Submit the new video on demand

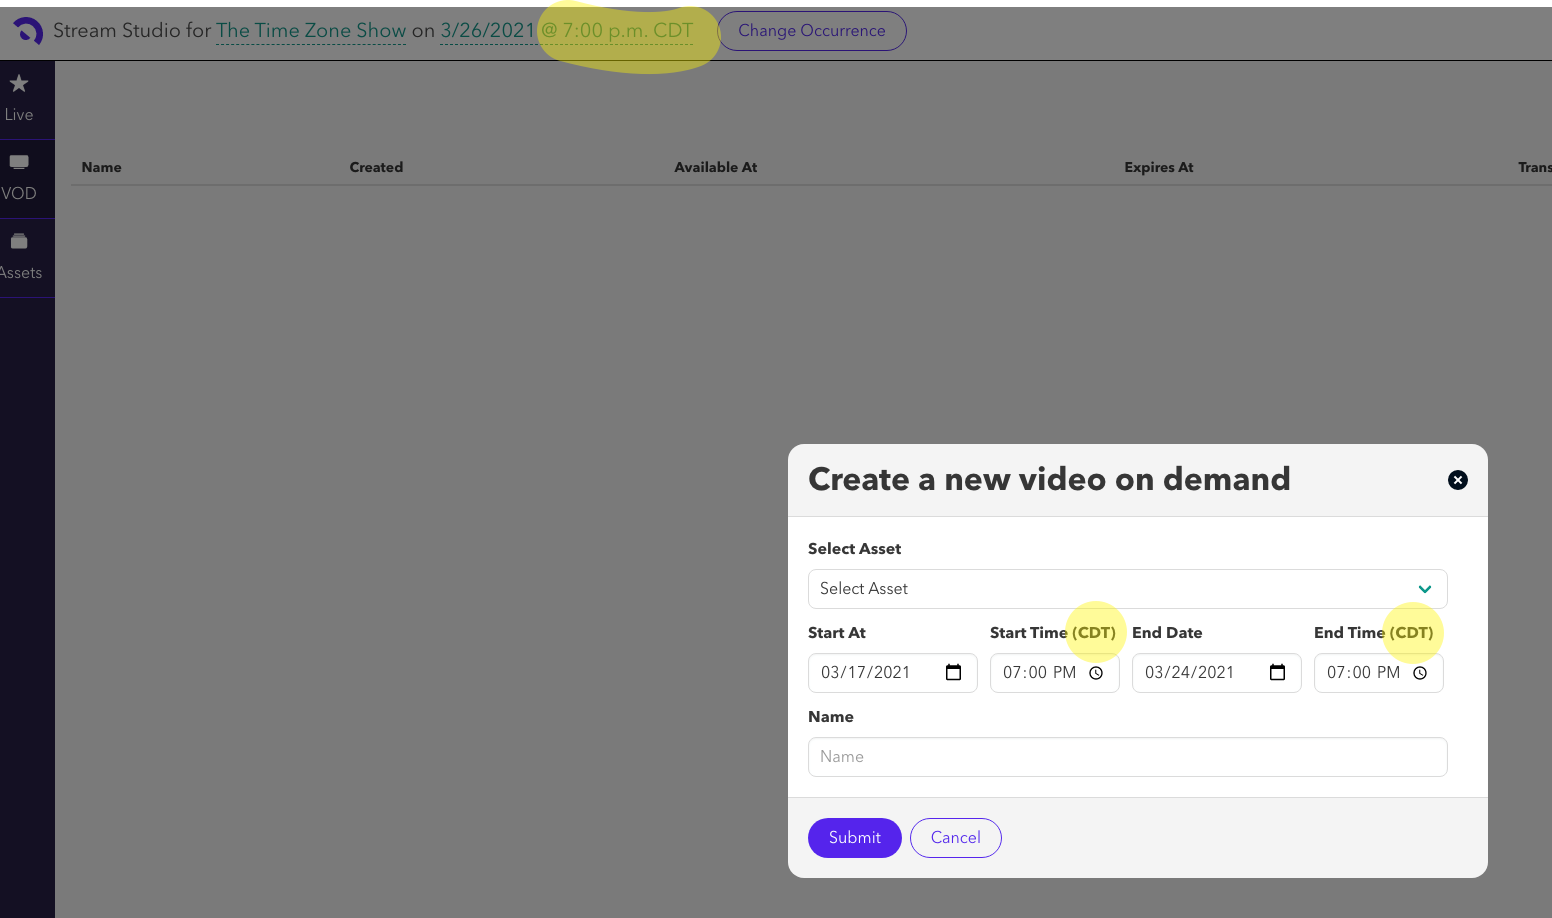[x=855, y=838]
